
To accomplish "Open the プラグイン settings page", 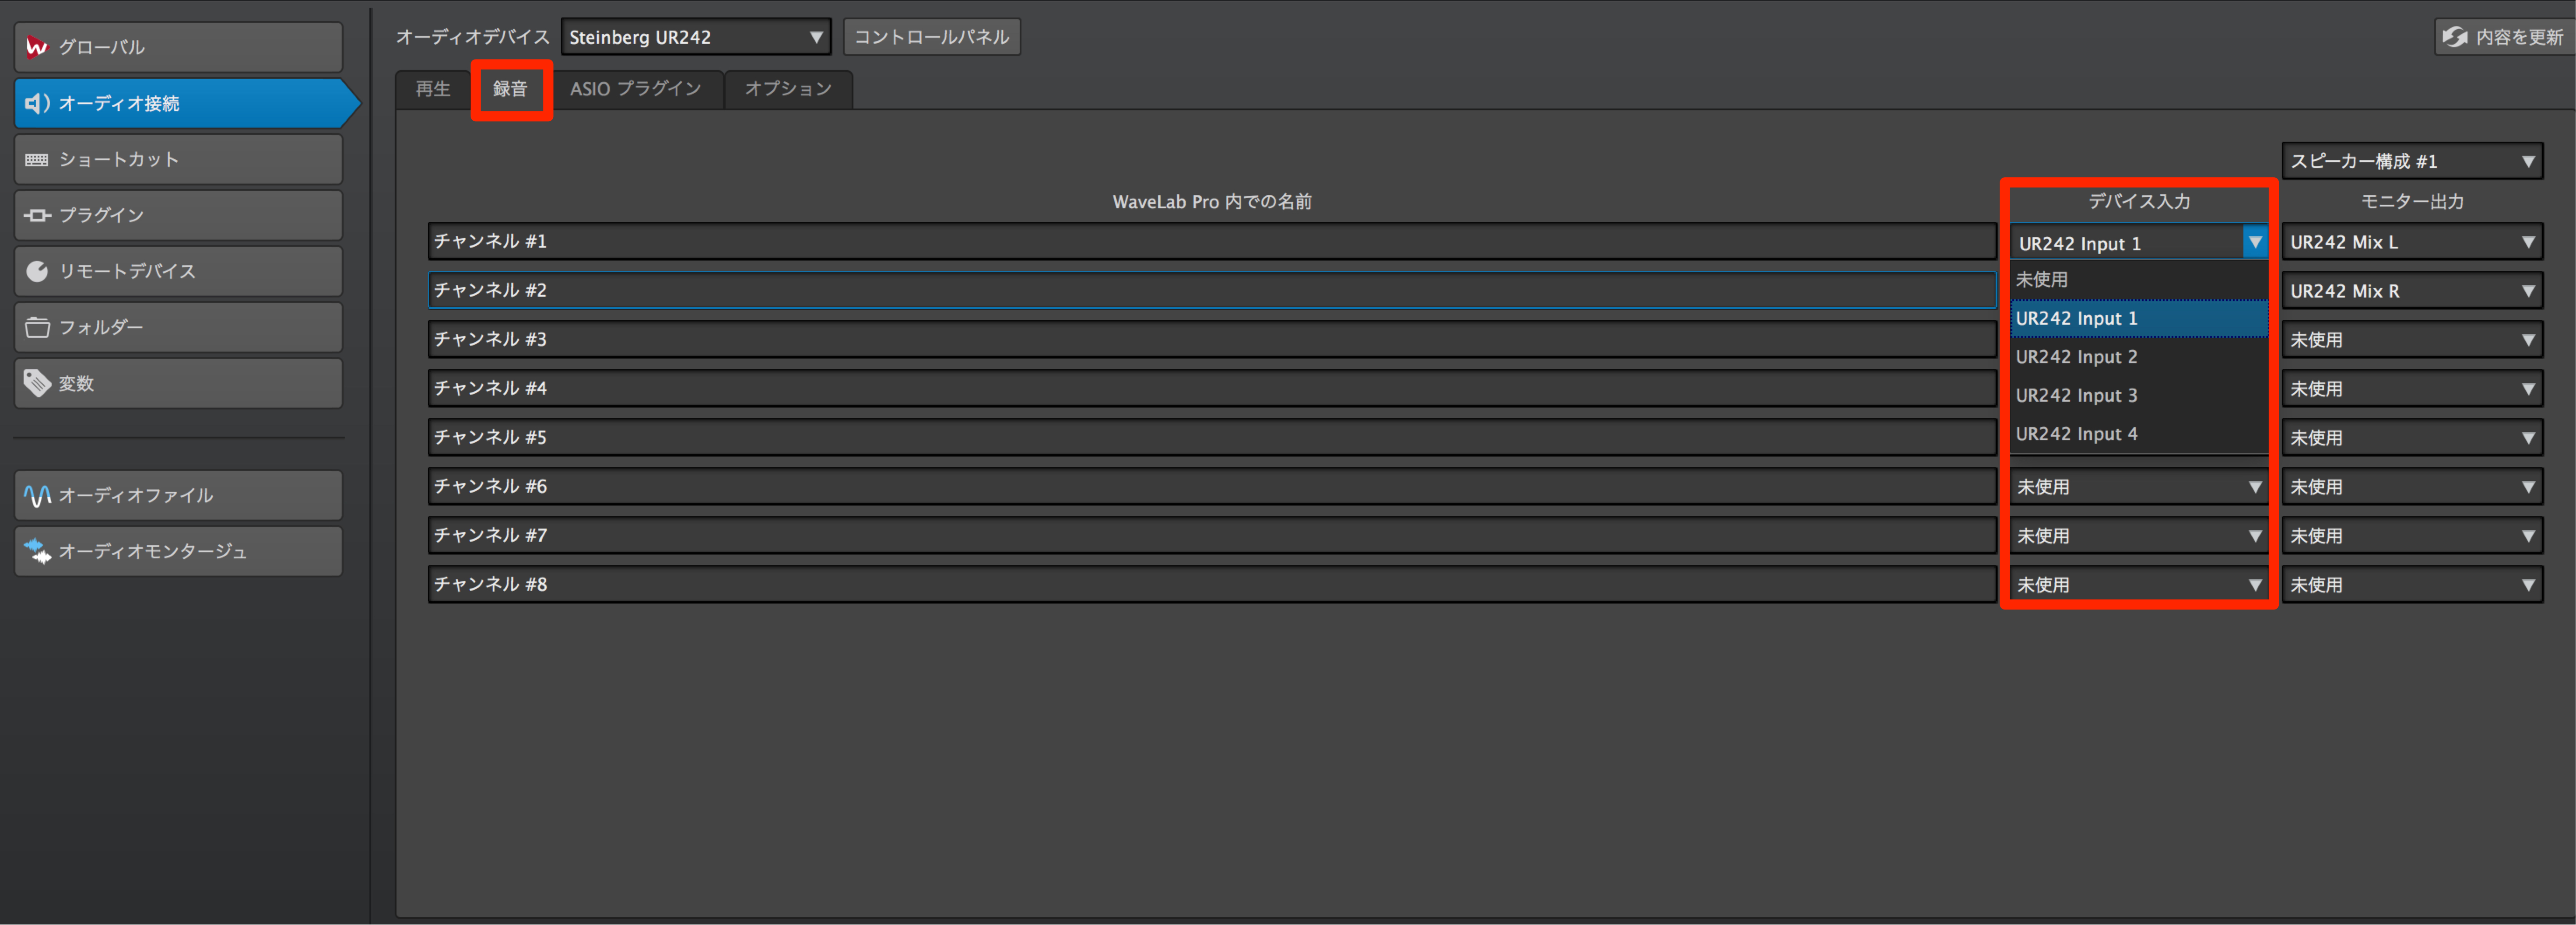I will point(178,215).
